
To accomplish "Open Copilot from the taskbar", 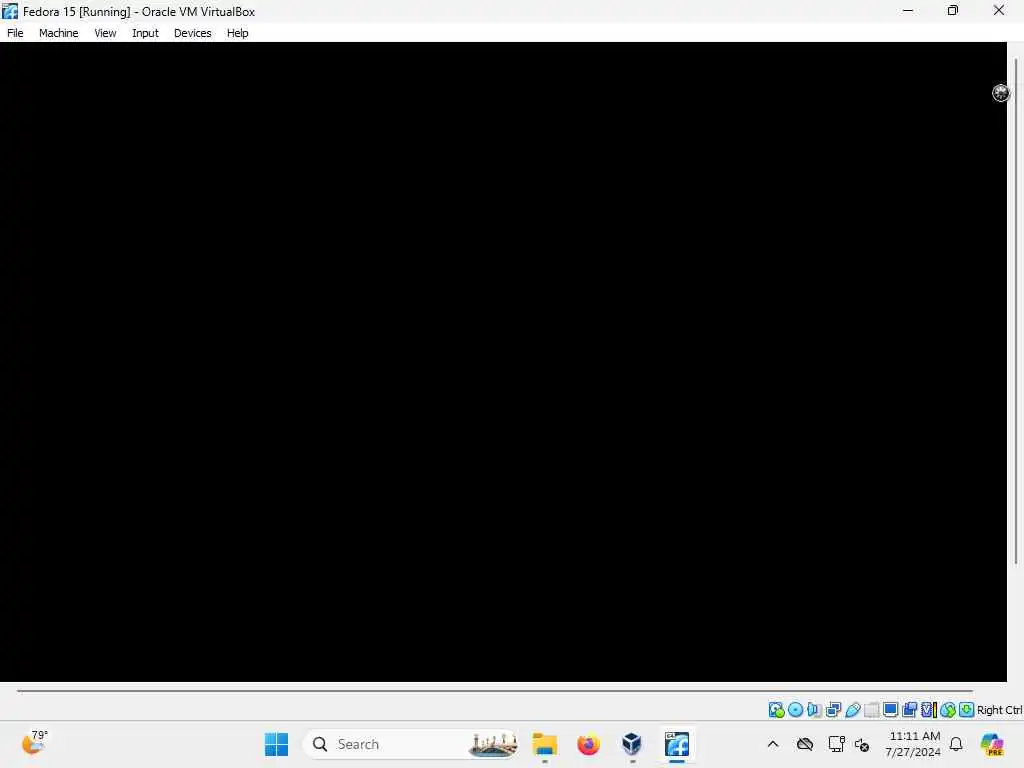I will click(992, 744).
